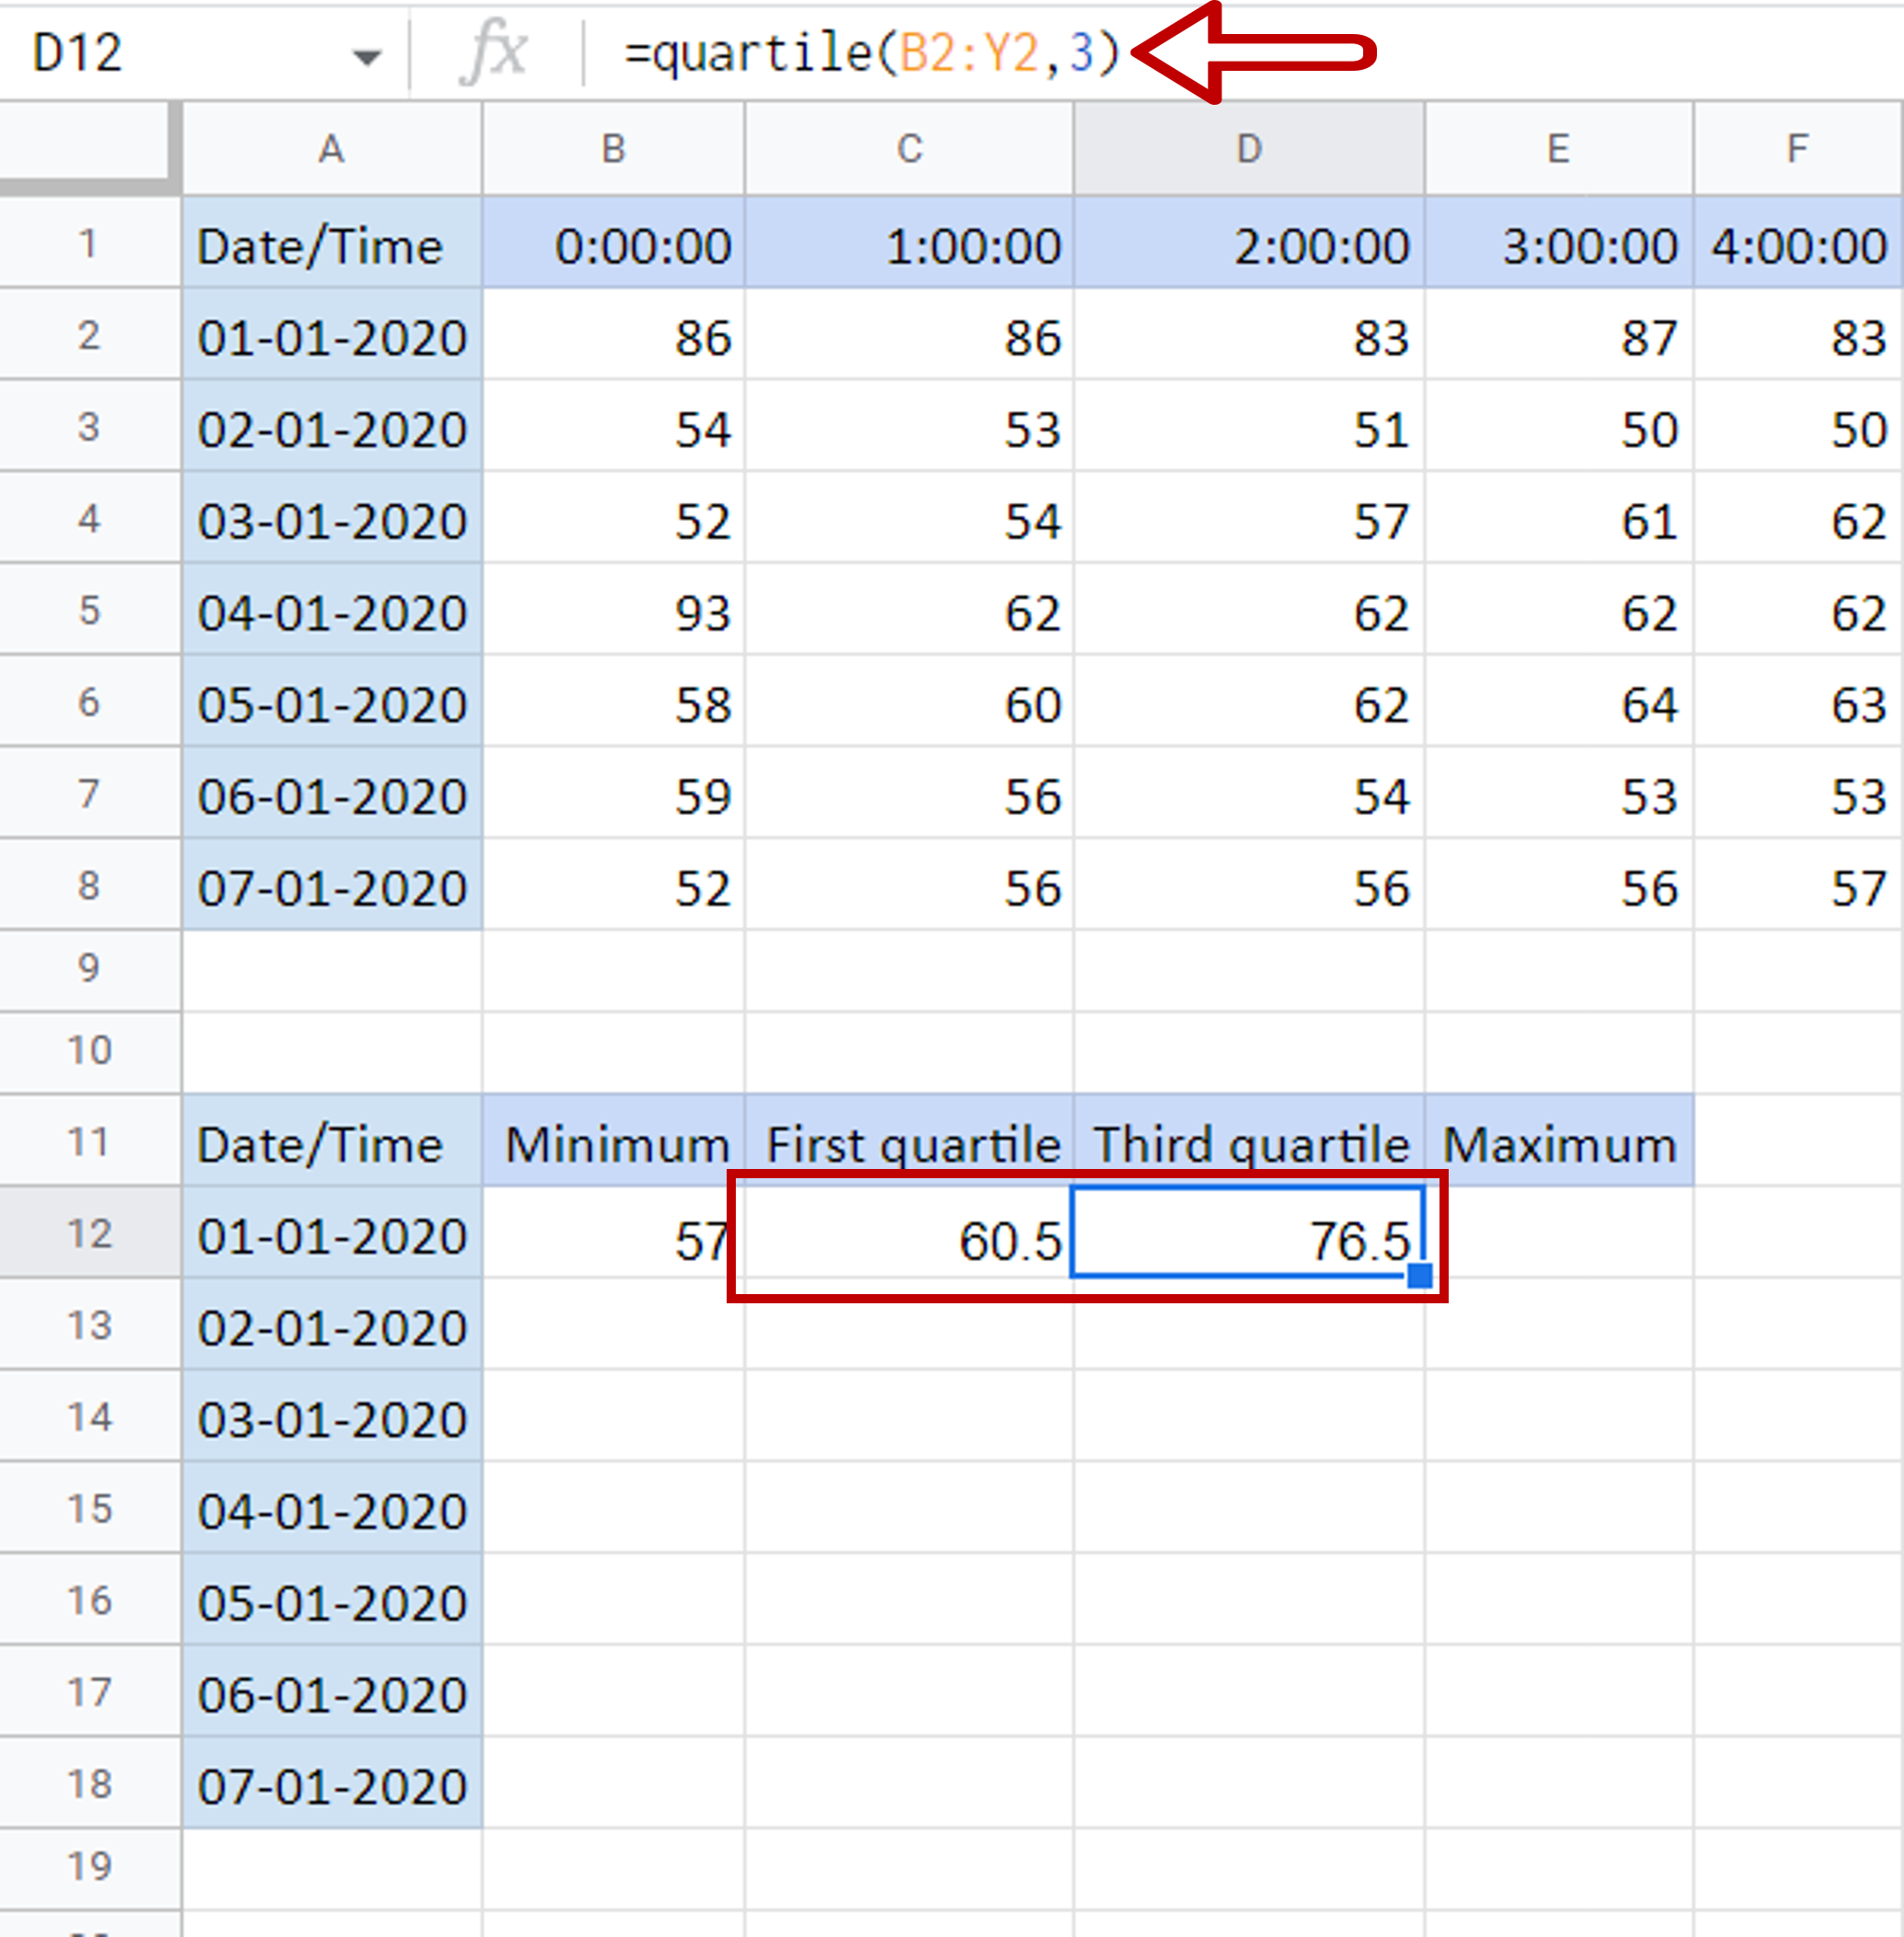
Task: Select cell A15 with date 04-01-2020
Action: pyautogui.click(x=332, y=1507)
